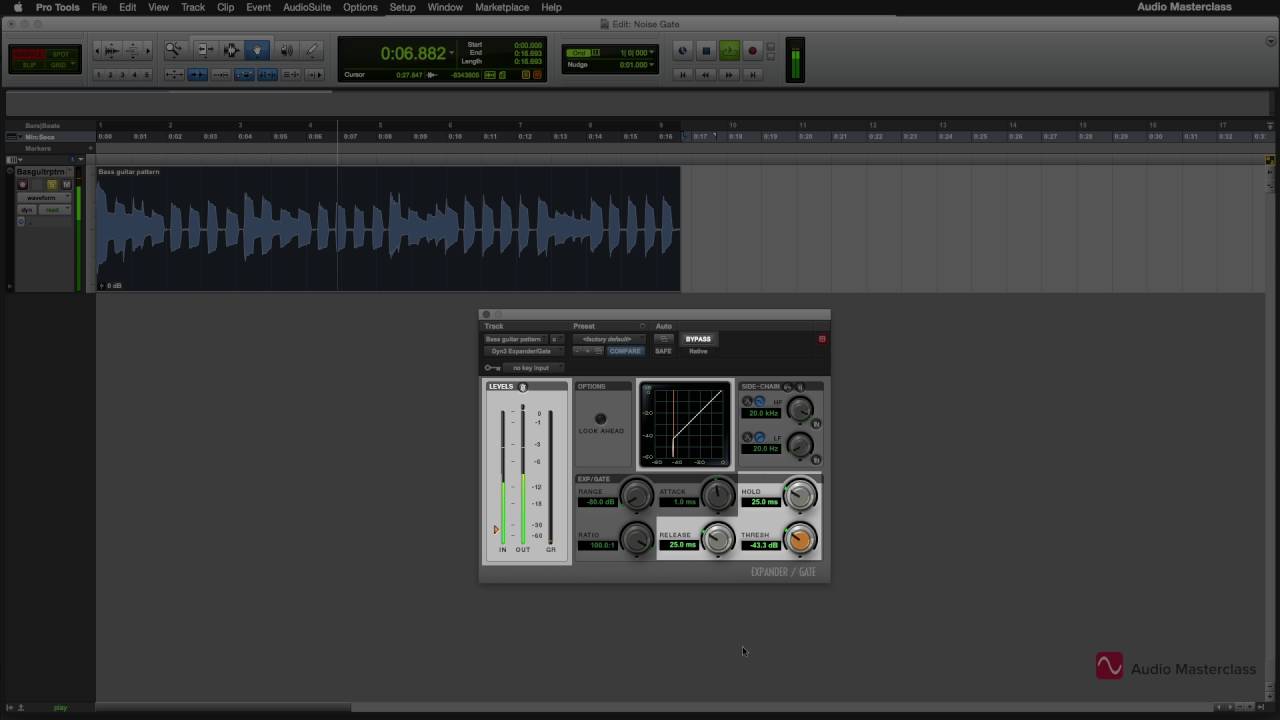Open the Nudge value dropdown
This screenshot has height=720, width=1280.
click(x=652, y=65)
